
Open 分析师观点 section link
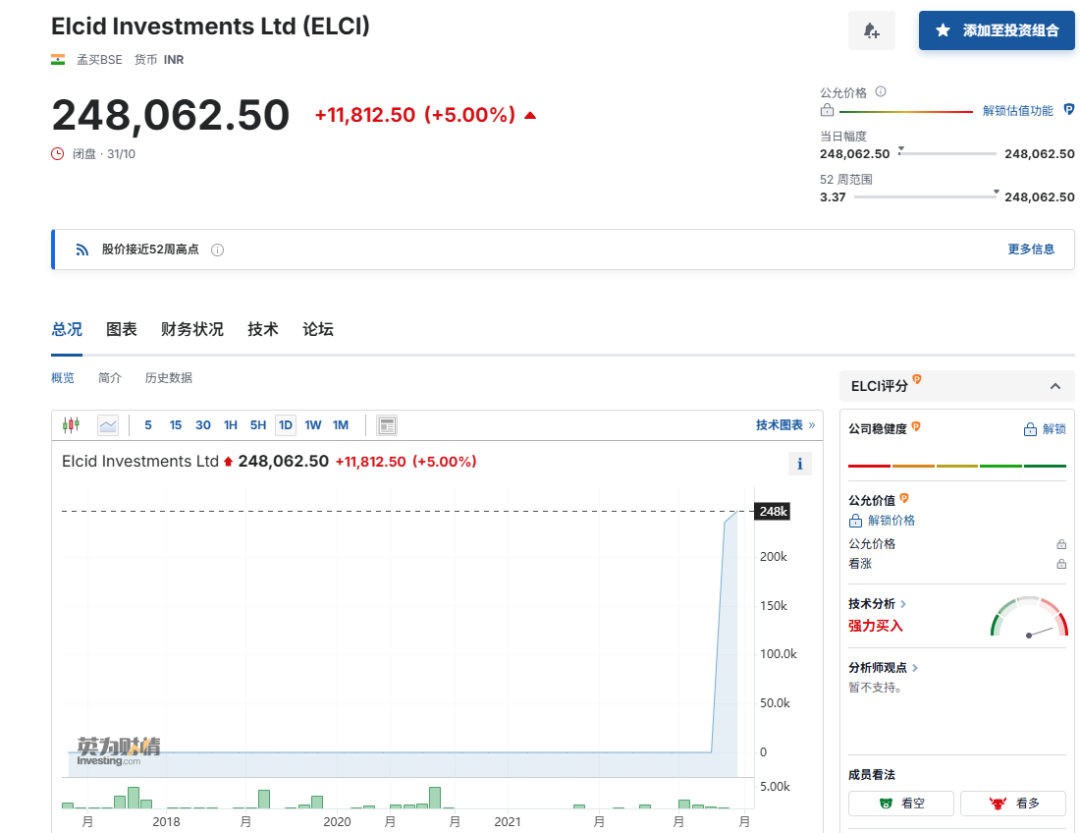(883, 668)
